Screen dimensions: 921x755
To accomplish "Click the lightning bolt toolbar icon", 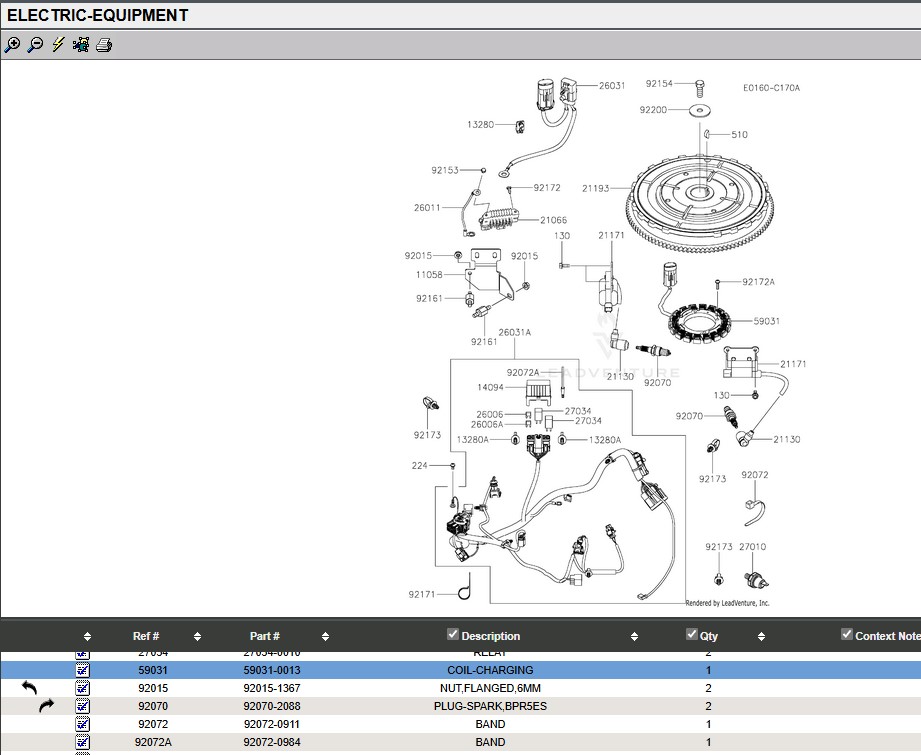I will tap(58, 45).
